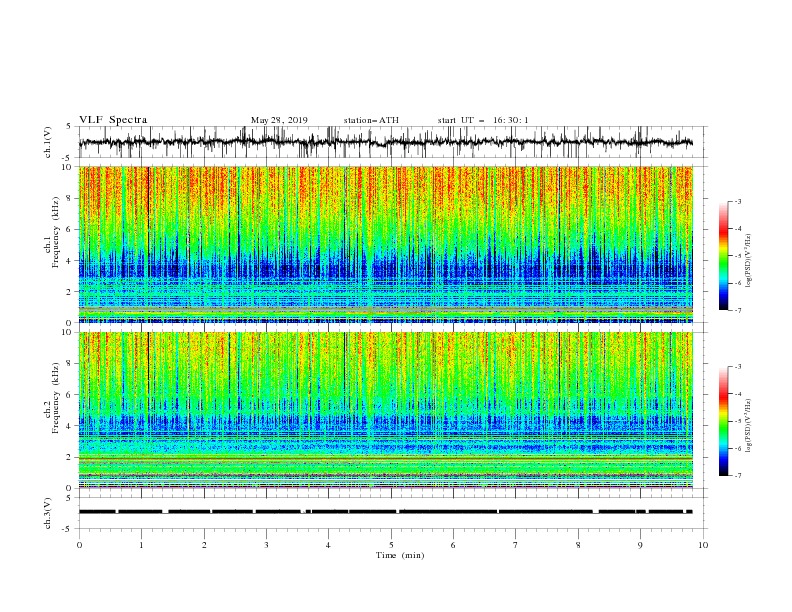Click tick label 2 on the Time axis
The height and width of the screenshot is (612, 792).
(x=204, y=545)
